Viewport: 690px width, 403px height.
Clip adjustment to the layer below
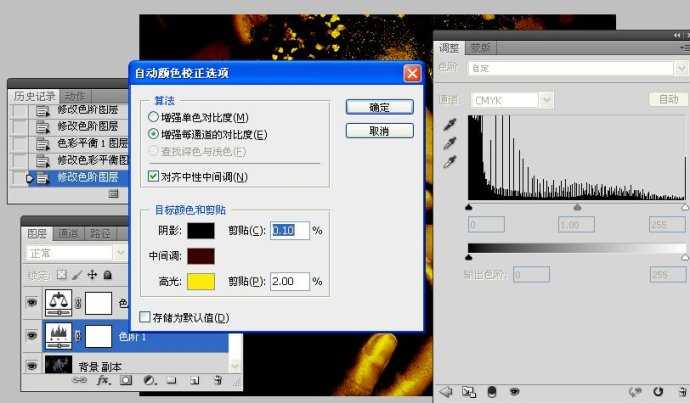(x=492, y=391)
